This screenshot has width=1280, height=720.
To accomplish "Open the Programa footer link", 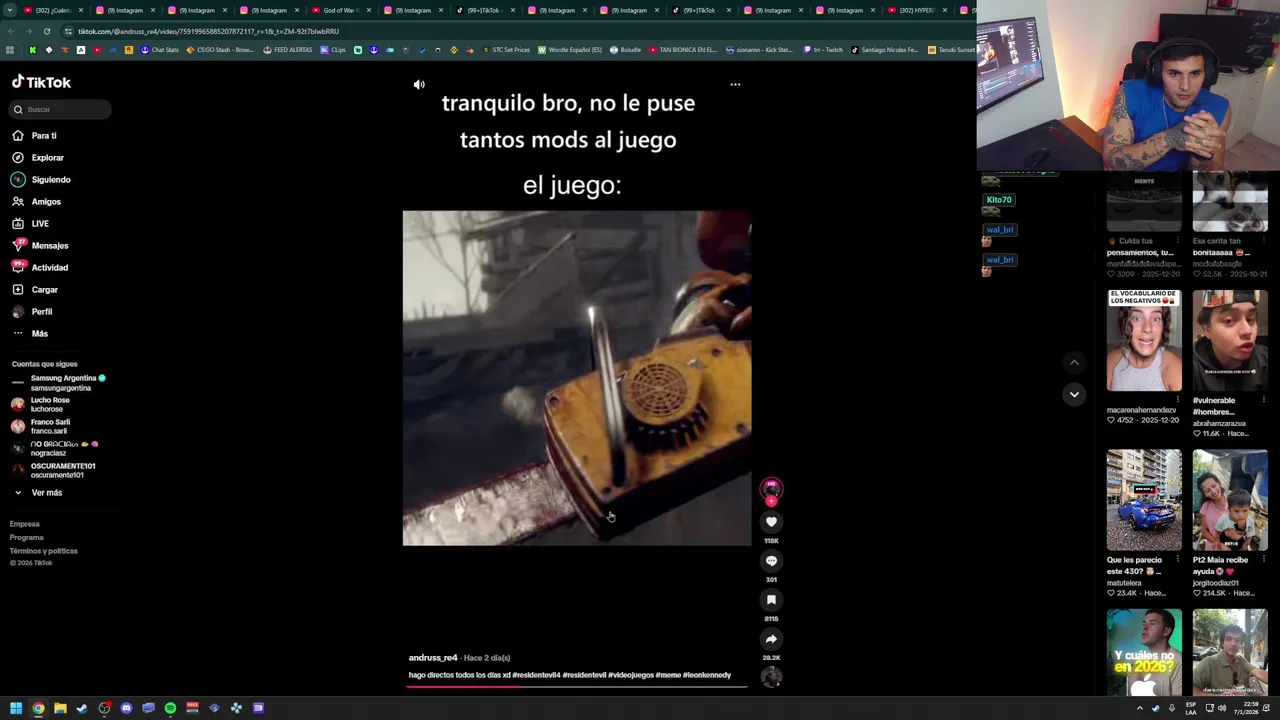I will tap(27, 538).
